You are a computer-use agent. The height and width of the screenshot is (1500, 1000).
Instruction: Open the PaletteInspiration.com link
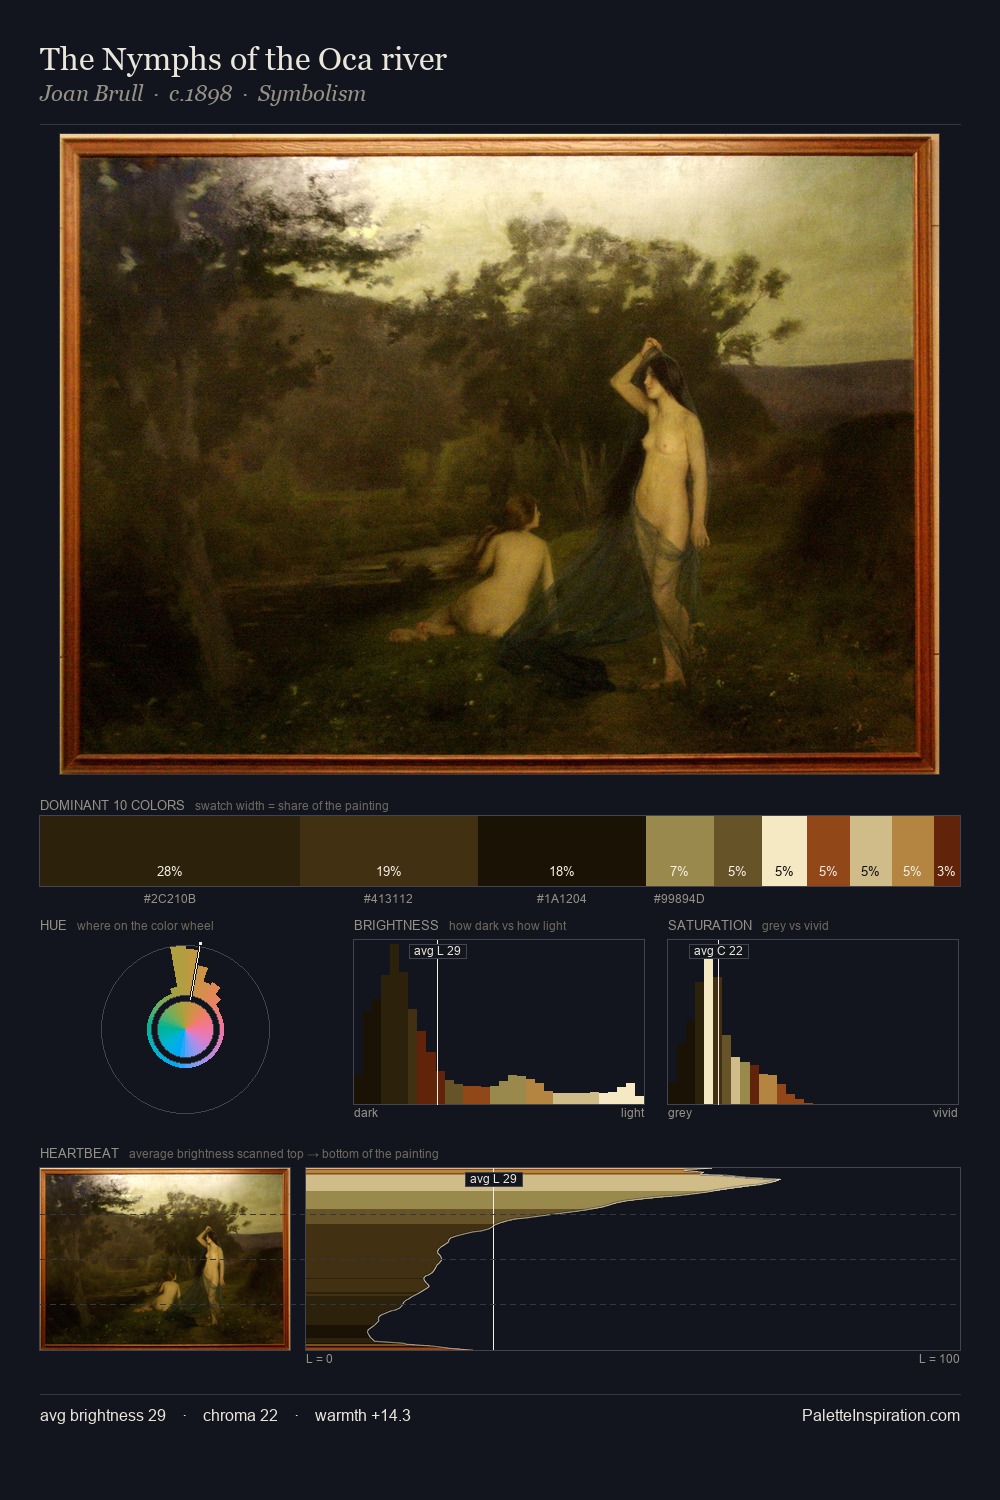(881, 1415)
